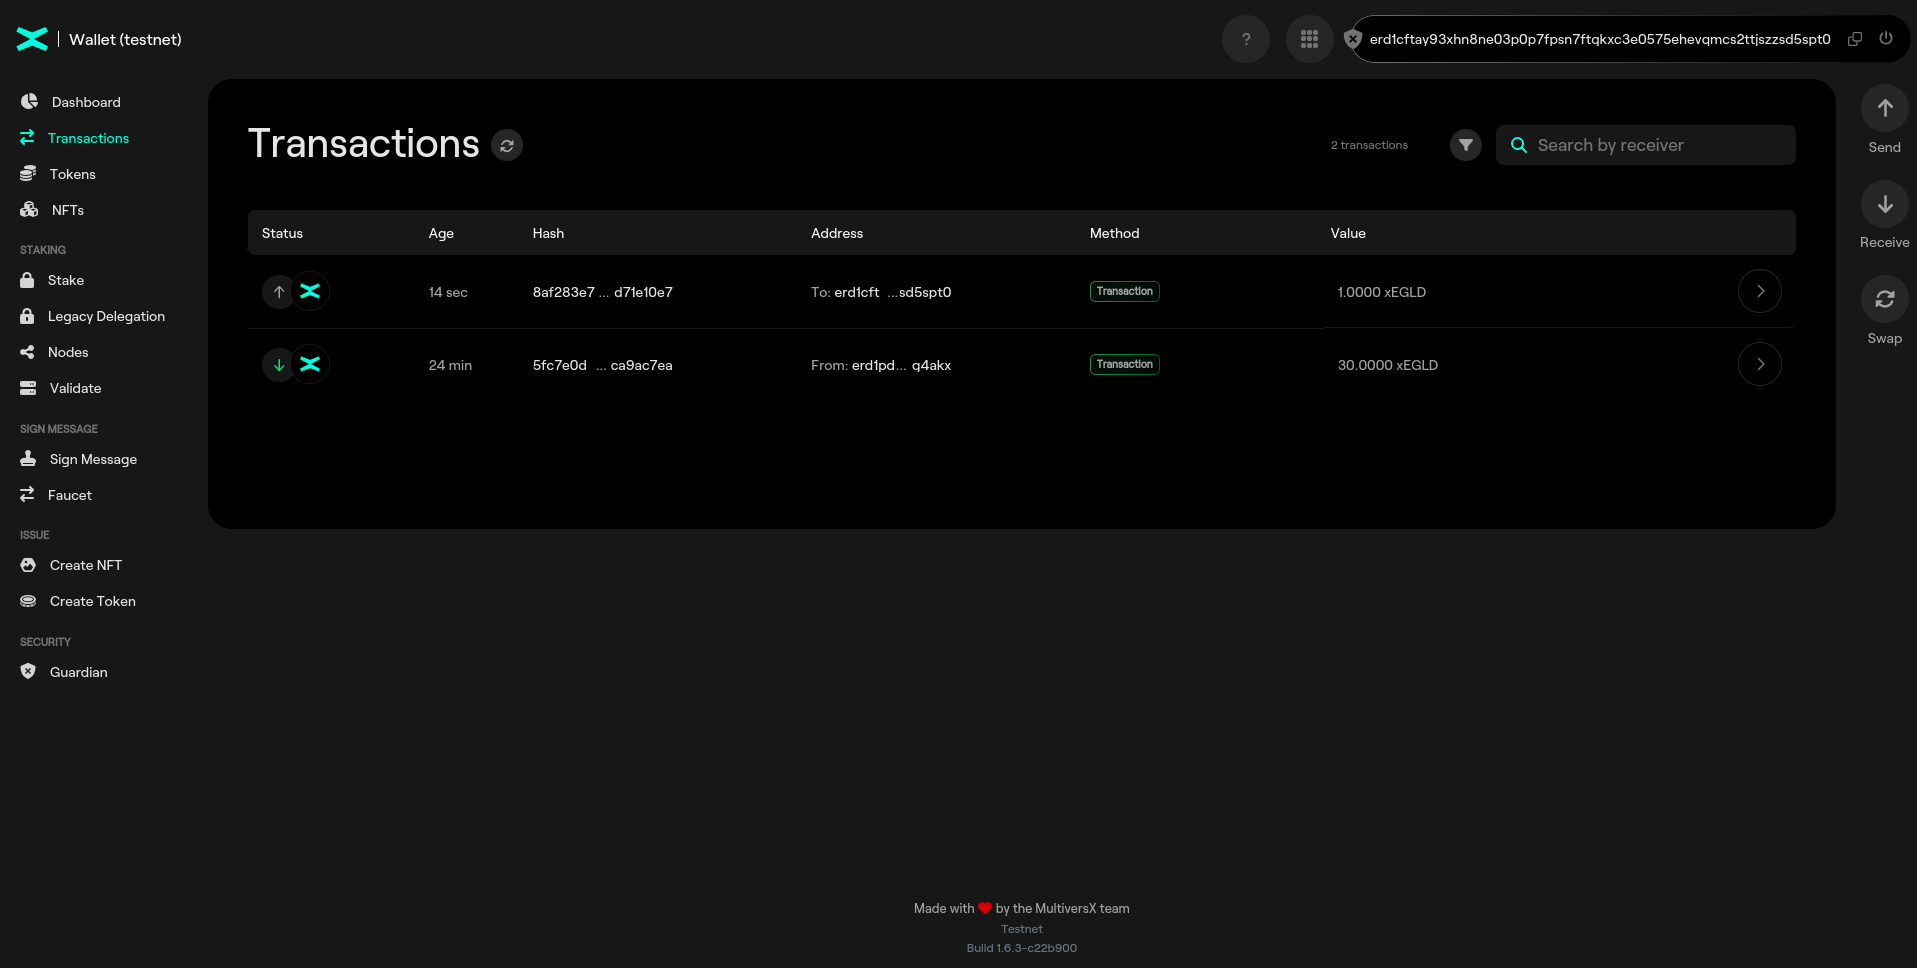Expand the 1.0000 xEGLD transaction details
Screen dimensions: 1917x968
(1759, 292)
